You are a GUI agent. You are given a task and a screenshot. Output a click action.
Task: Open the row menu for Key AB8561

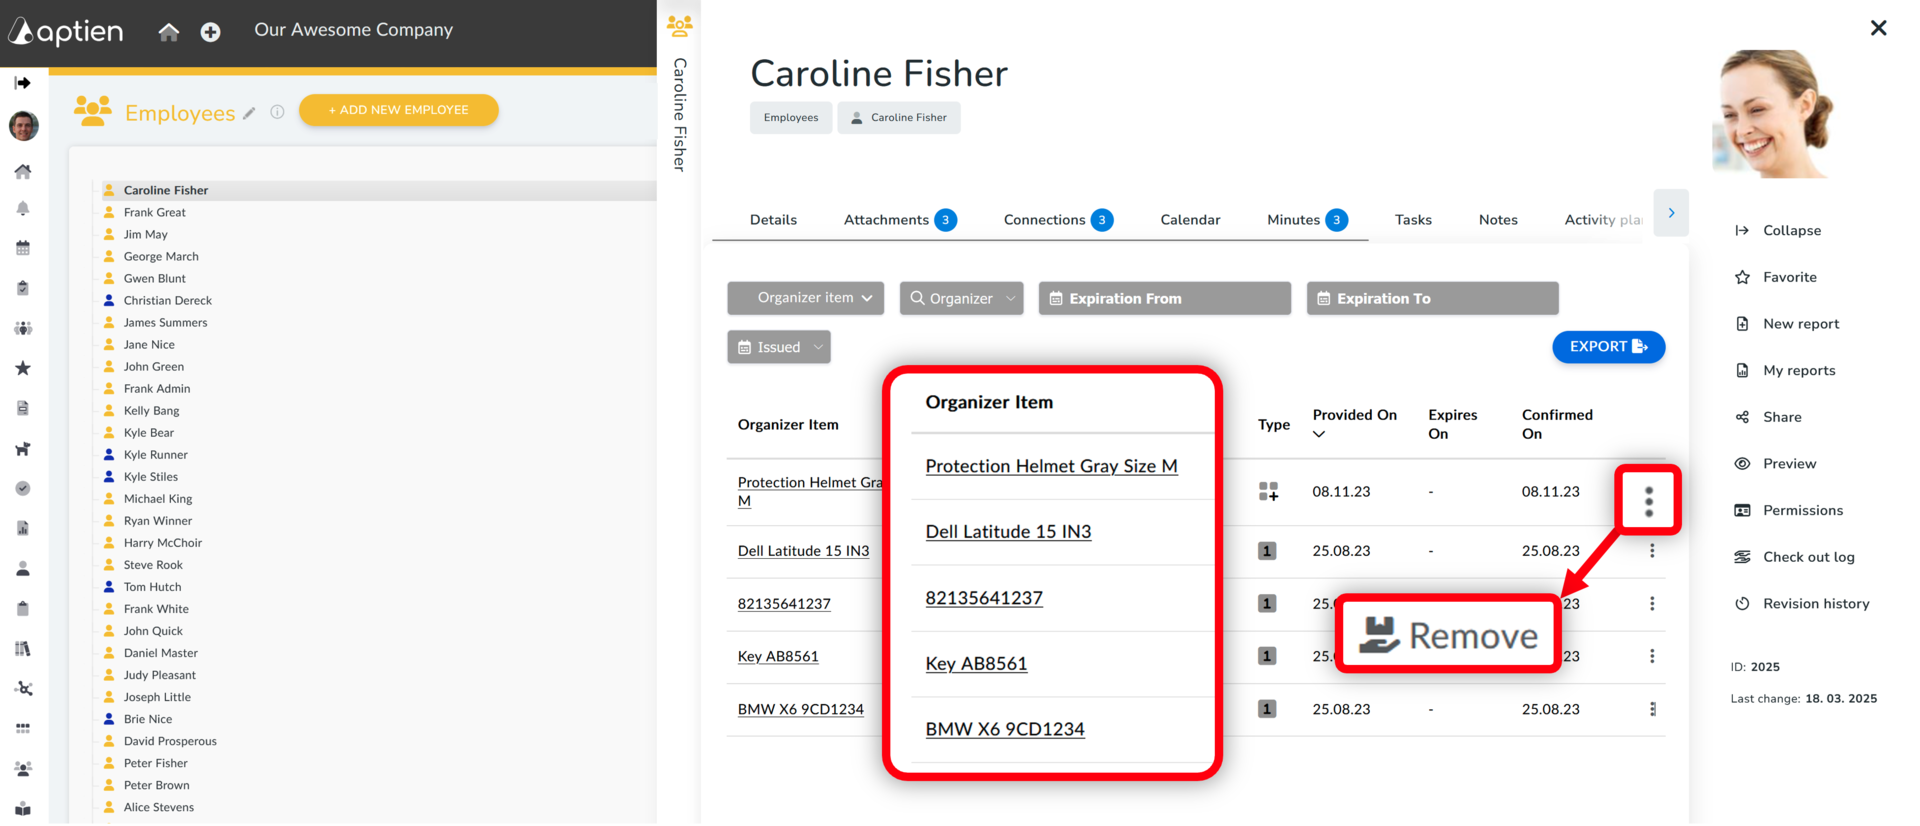pyautogui.click(x=1652, y=656)
